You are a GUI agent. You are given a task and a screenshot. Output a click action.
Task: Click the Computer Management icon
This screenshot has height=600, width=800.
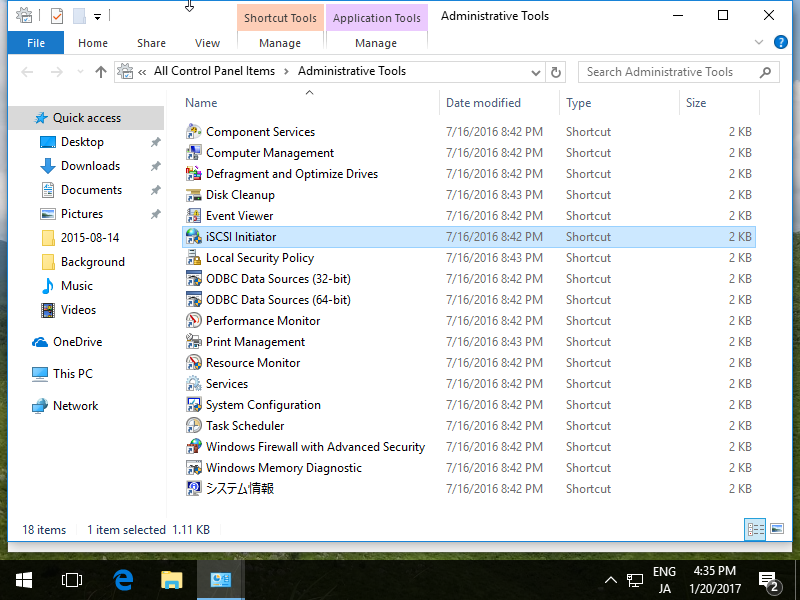(x=193, y=153)
